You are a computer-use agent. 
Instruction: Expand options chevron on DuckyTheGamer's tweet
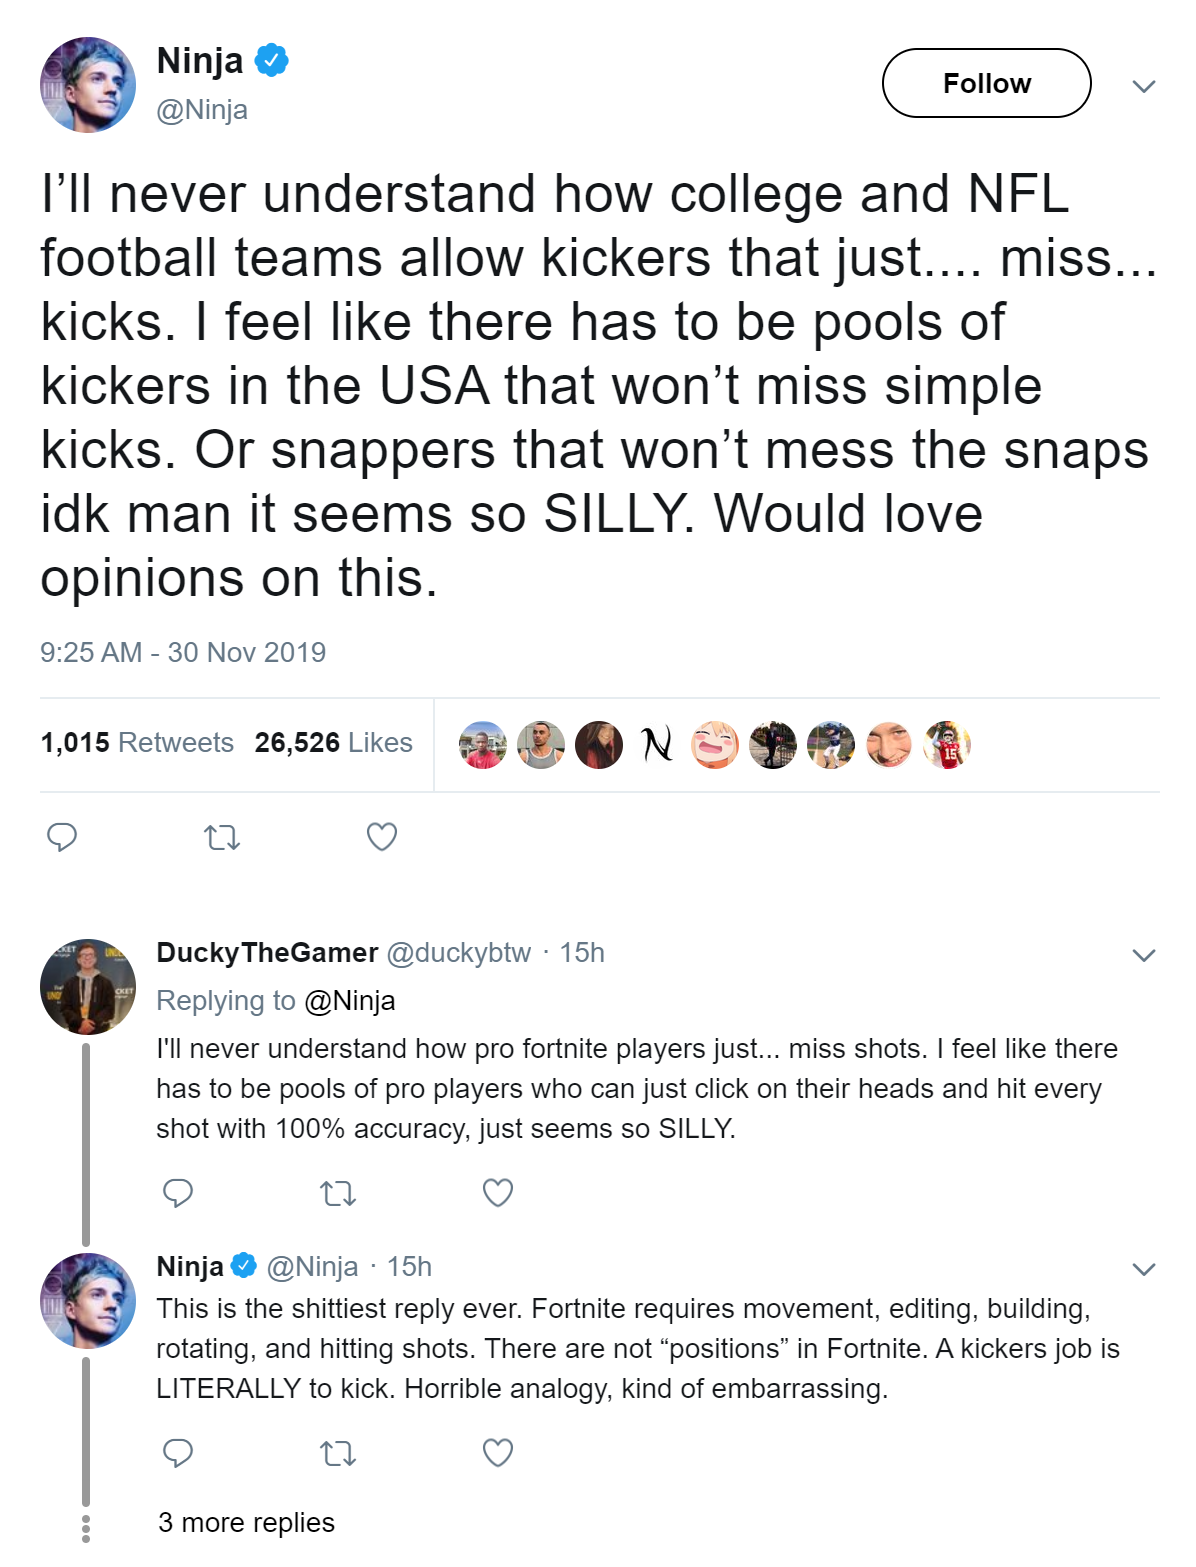(1144, 955)
